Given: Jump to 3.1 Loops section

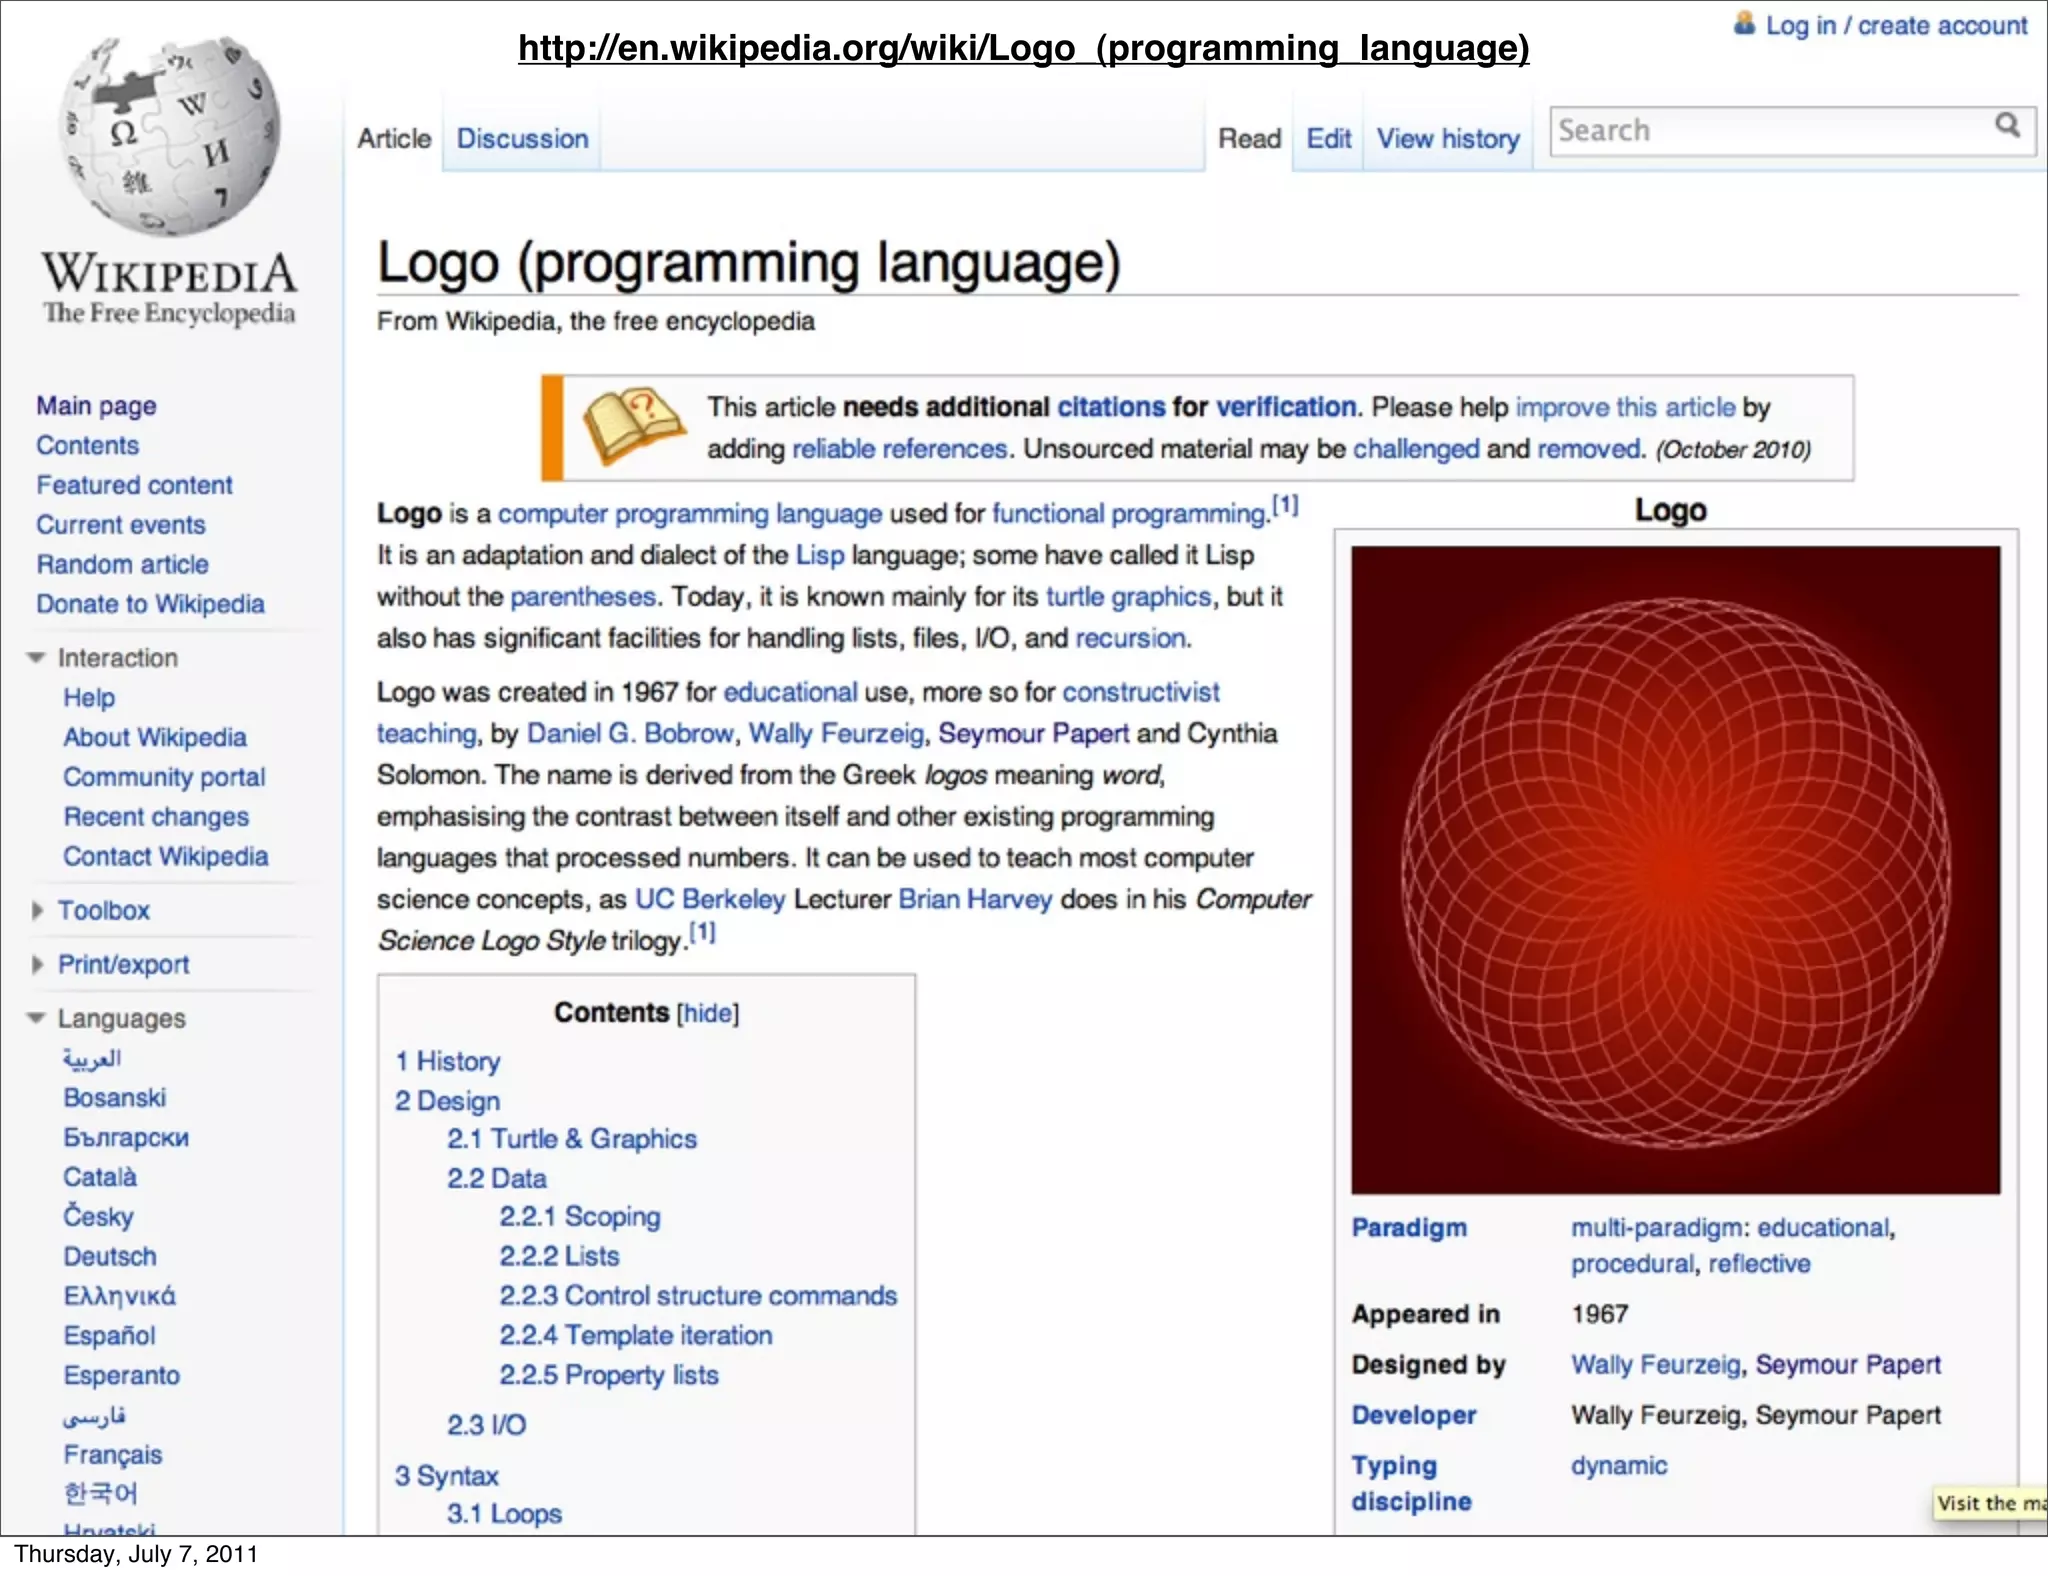Looking at the screenshot, I should [504, 1515].
